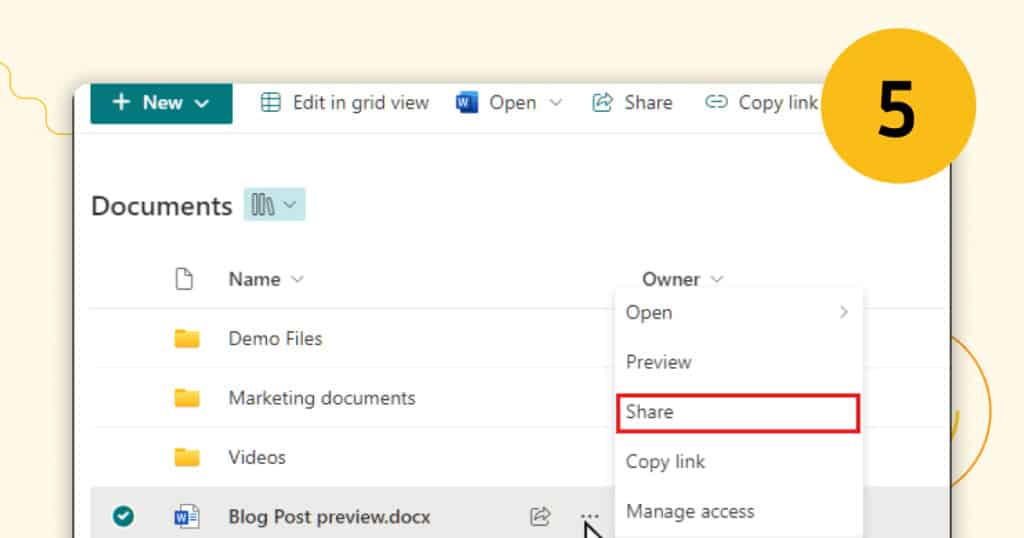The height and width of the screenshot is (538, 1024).
Task: Click the Edit in grid view icon
Action: click(x=270, y=103)
